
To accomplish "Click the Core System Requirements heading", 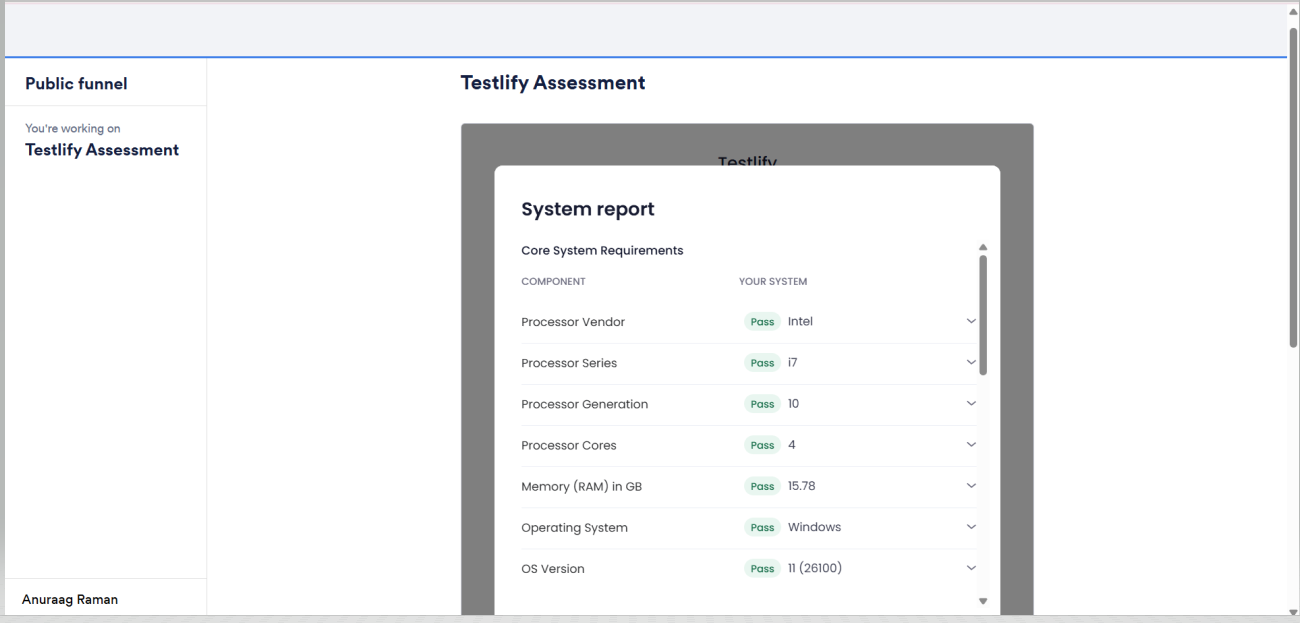I will [602, 250].
